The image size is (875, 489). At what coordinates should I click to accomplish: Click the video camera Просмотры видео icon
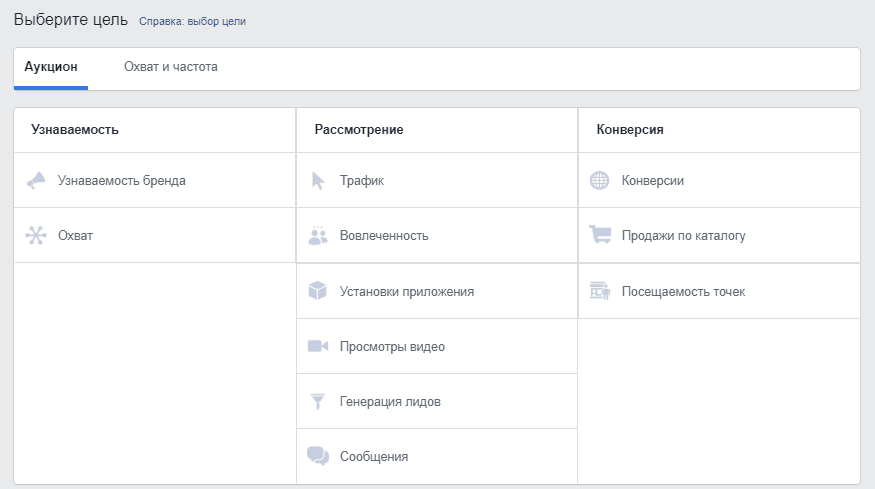(x=318, y=346)
